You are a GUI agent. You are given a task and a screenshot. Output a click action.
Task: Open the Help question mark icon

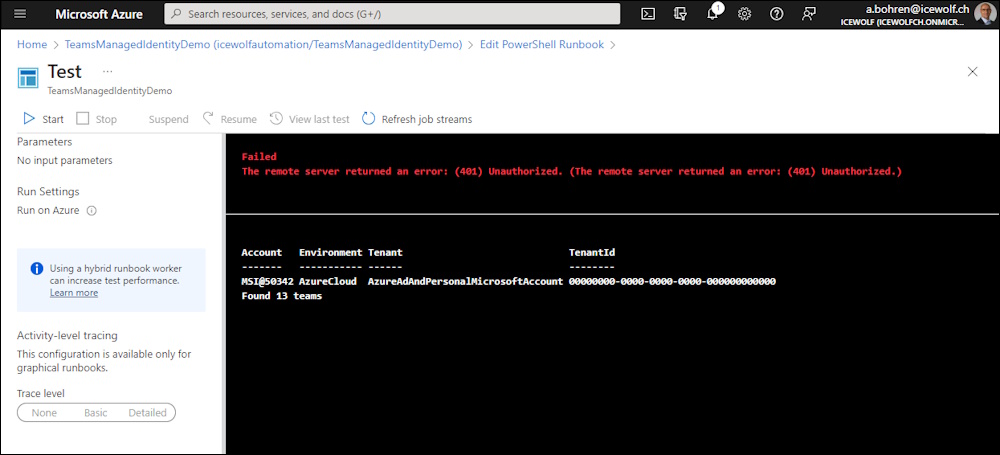pos(776,14)
